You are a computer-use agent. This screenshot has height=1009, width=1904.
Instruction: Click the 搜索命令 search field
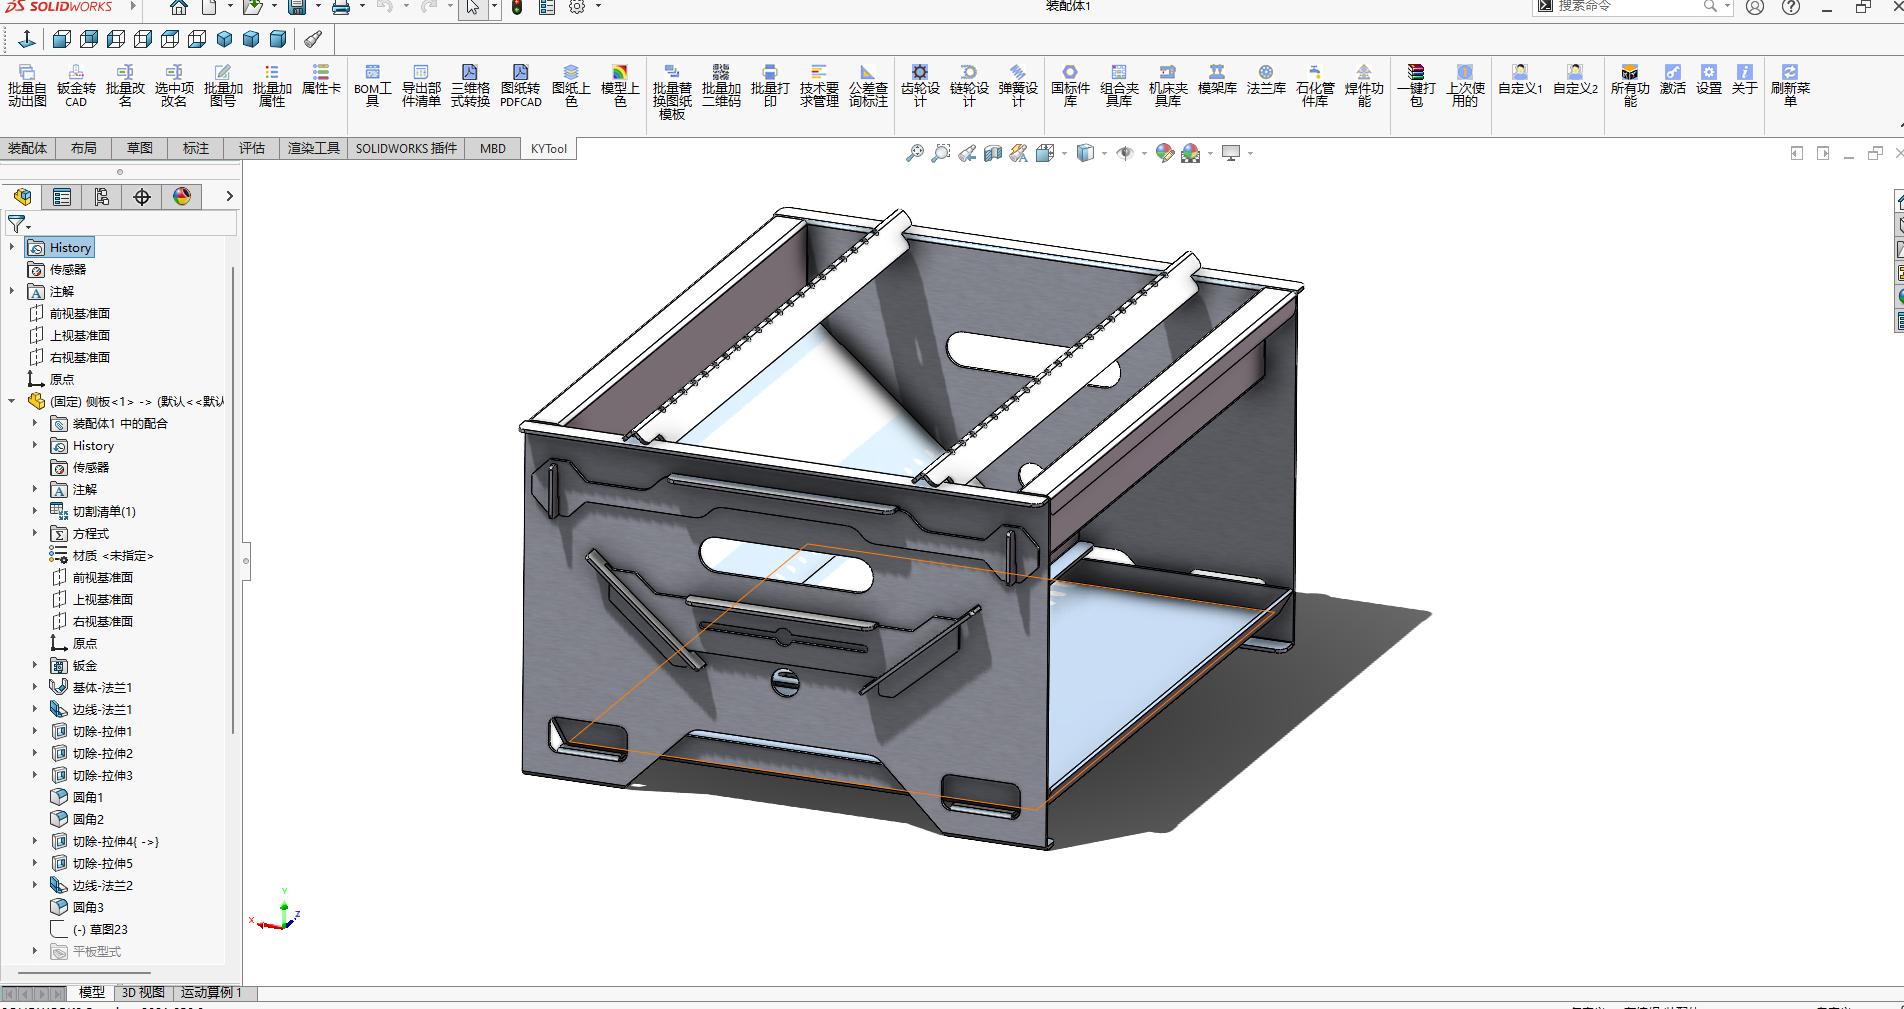1630,7
